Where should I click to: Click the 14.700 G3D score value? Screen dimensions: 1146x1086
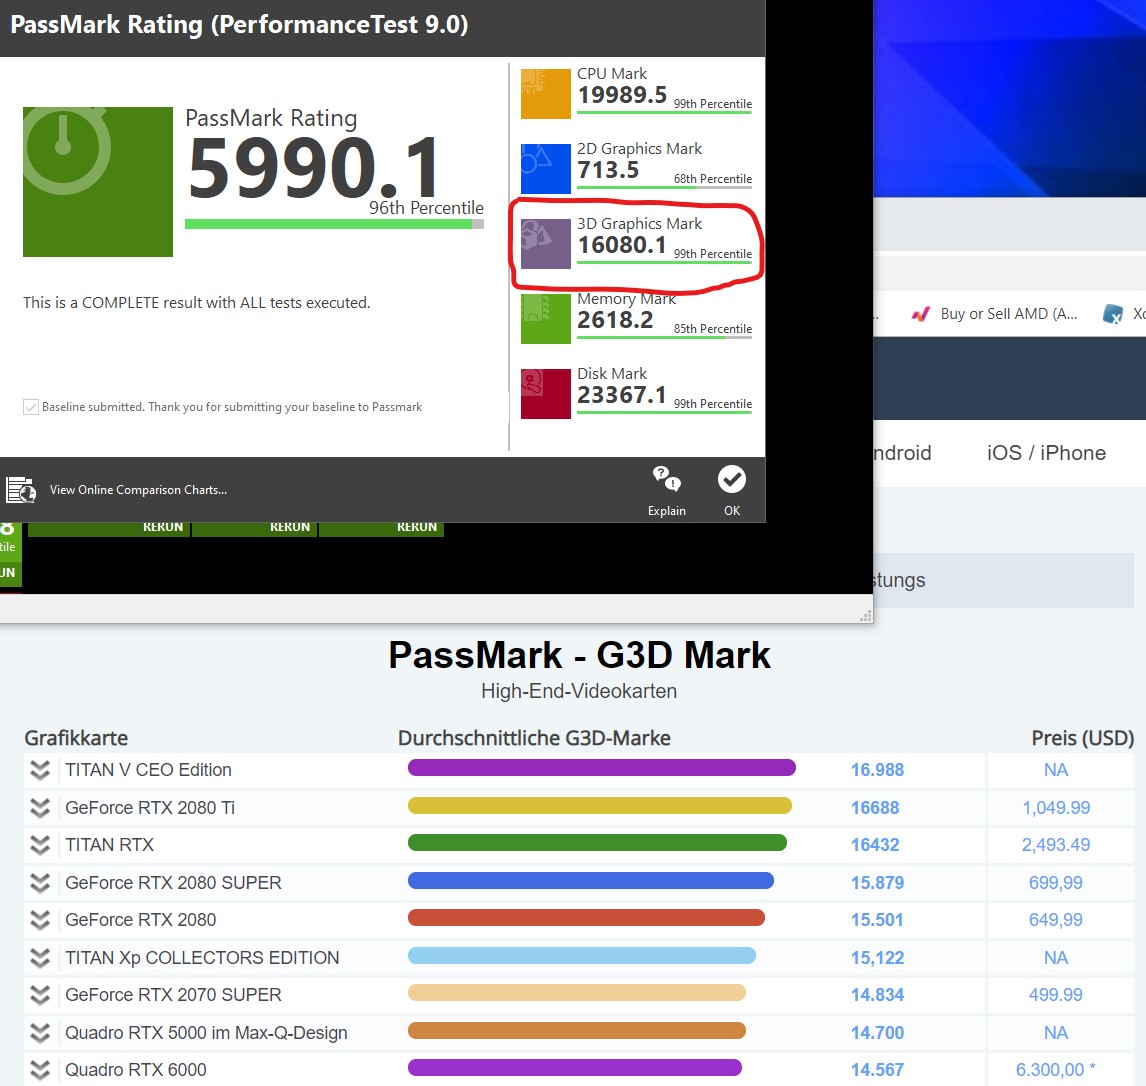(877, 1033)
